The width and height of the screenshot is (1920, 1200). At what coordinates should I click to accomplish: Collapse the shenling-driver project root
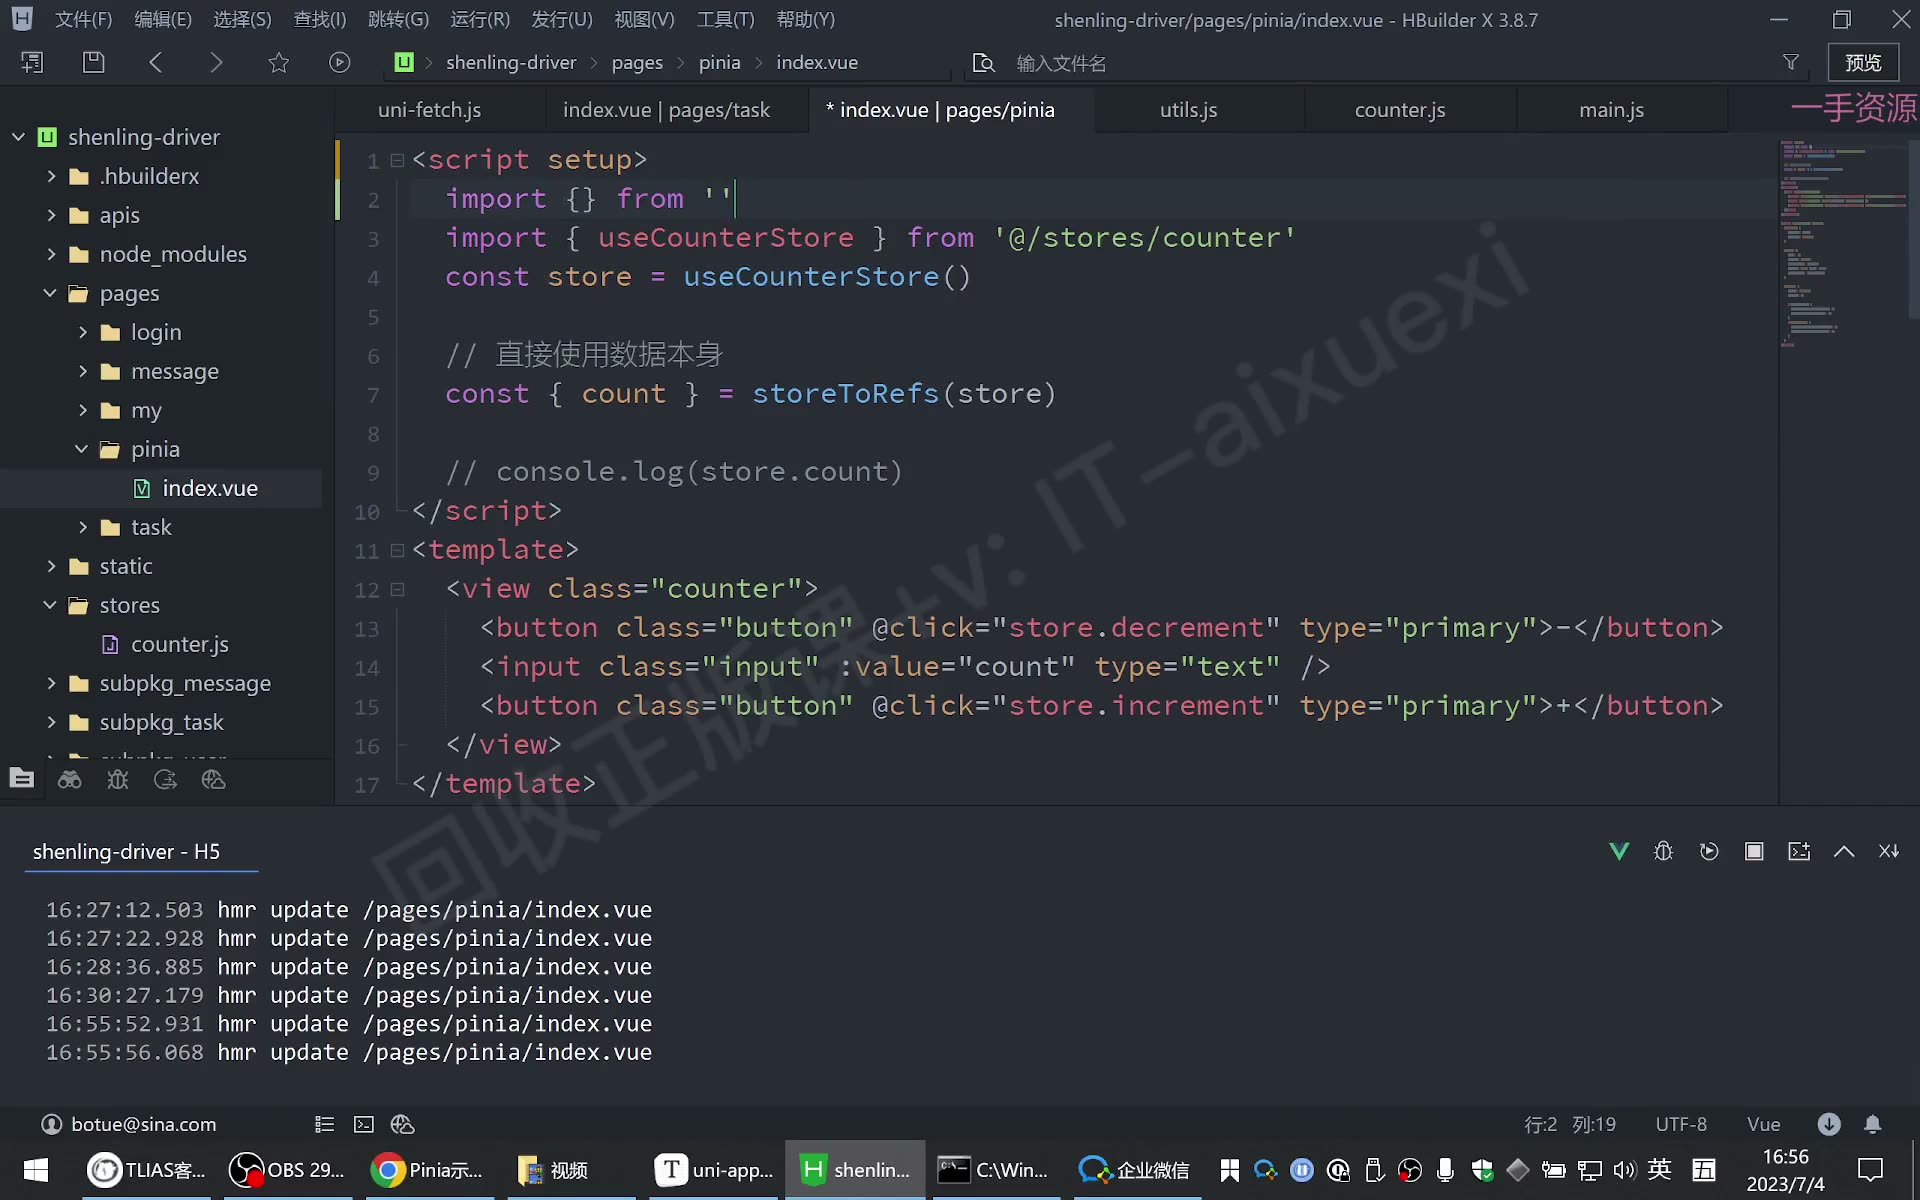coord(18,137)
